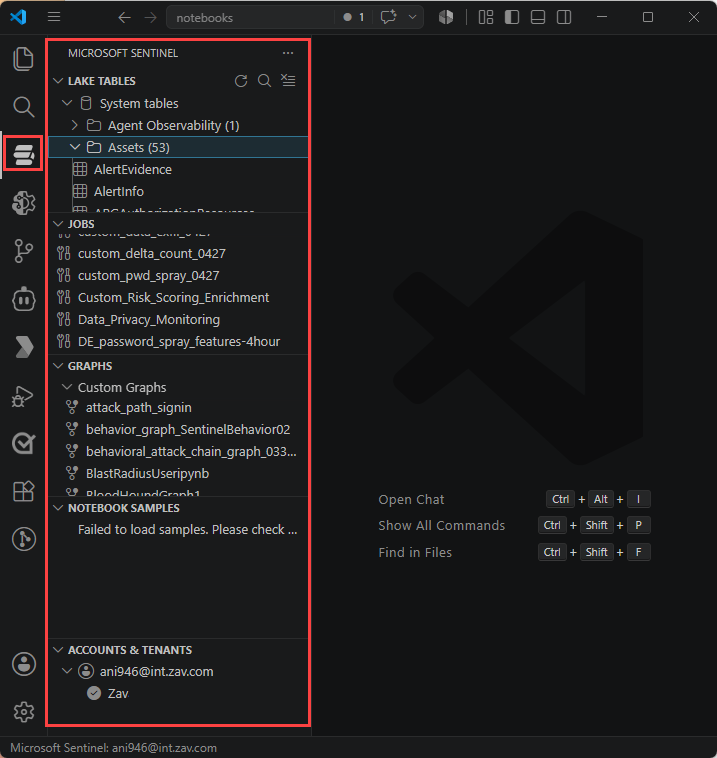The width and height of the screenshot is (717, 758).
Task: Go back using the left arrow
Action: click(x=124, y=18)
